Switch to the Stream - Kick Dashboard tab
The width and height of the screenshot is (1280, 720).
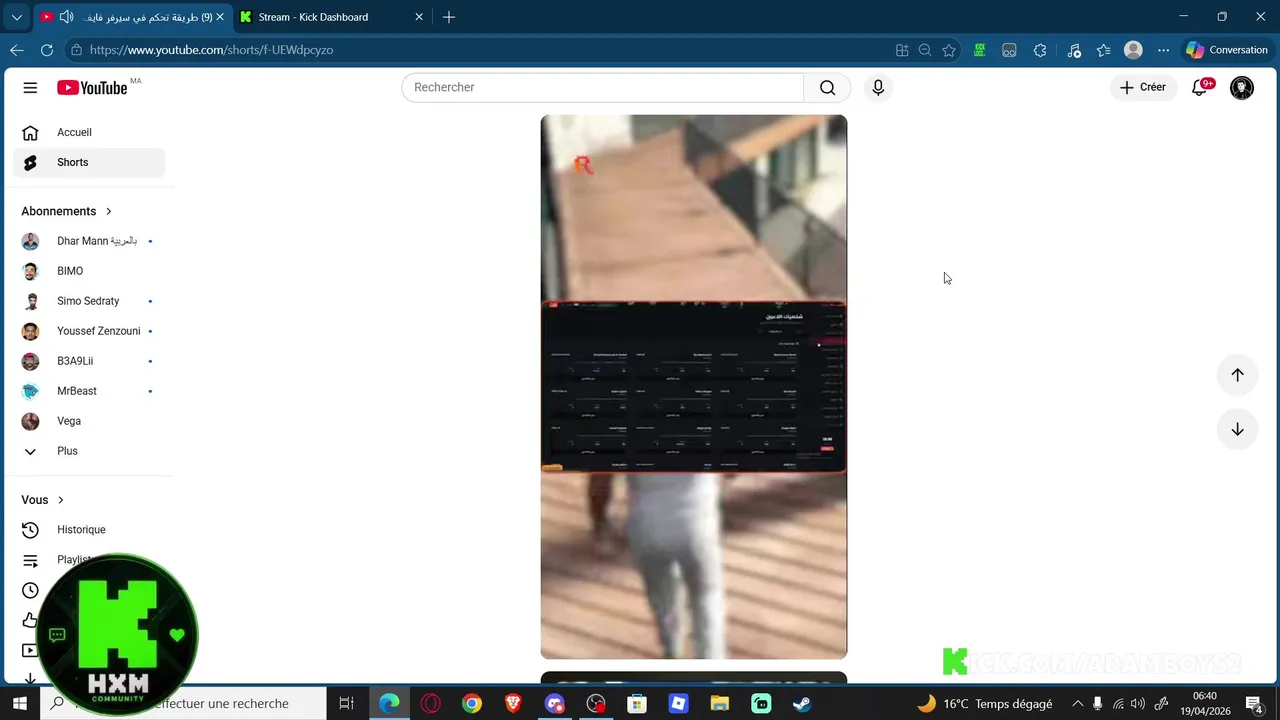[x=331, y=17]
